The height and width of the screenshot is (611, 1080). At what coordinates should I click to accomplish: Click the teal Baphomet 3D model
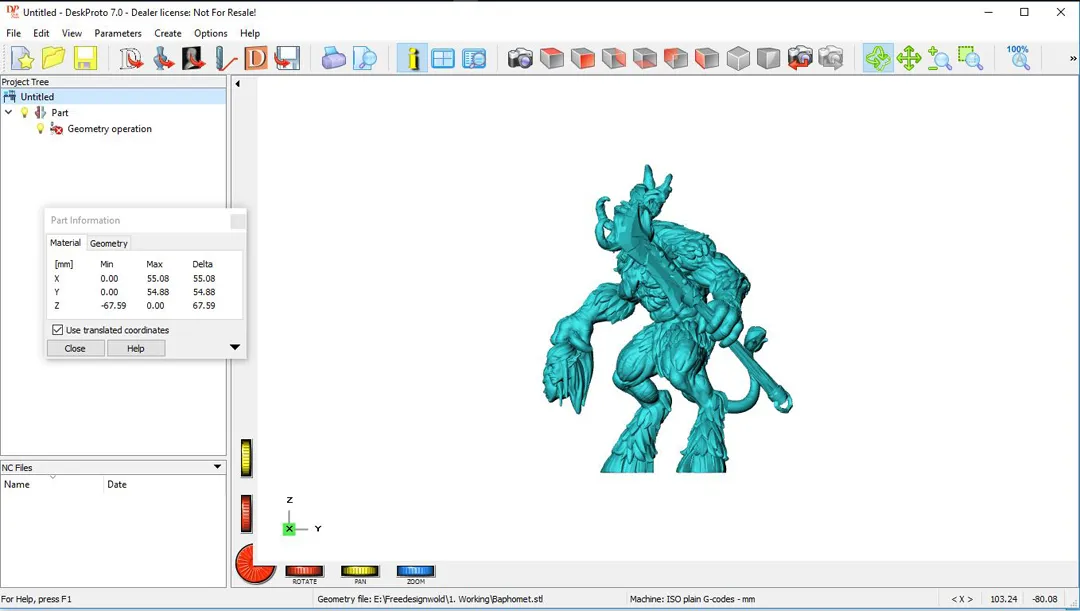667,320
